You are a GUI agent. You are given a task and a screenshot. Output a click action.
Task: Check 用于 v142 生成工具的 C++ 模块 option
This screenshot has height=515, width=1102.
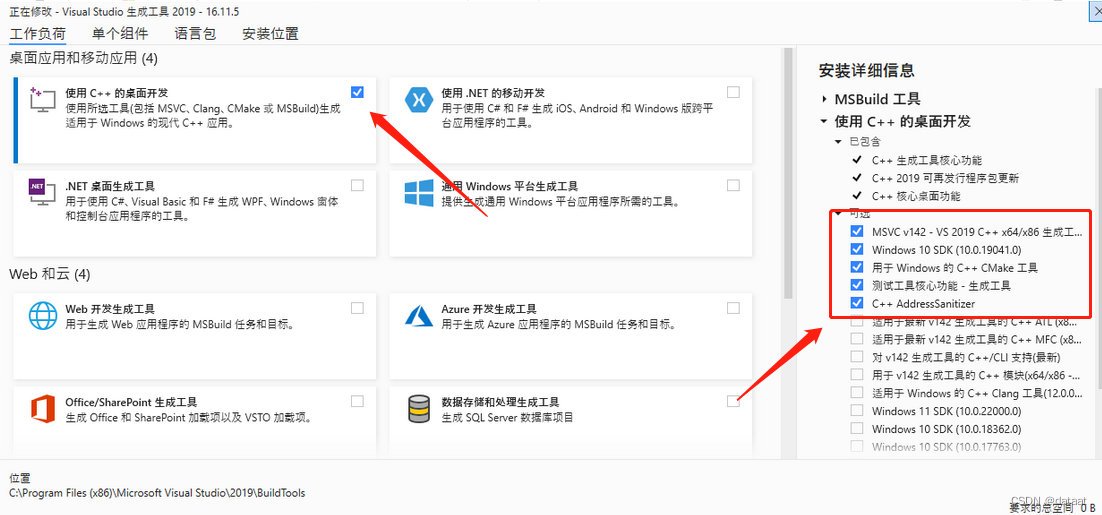[857, 374]
